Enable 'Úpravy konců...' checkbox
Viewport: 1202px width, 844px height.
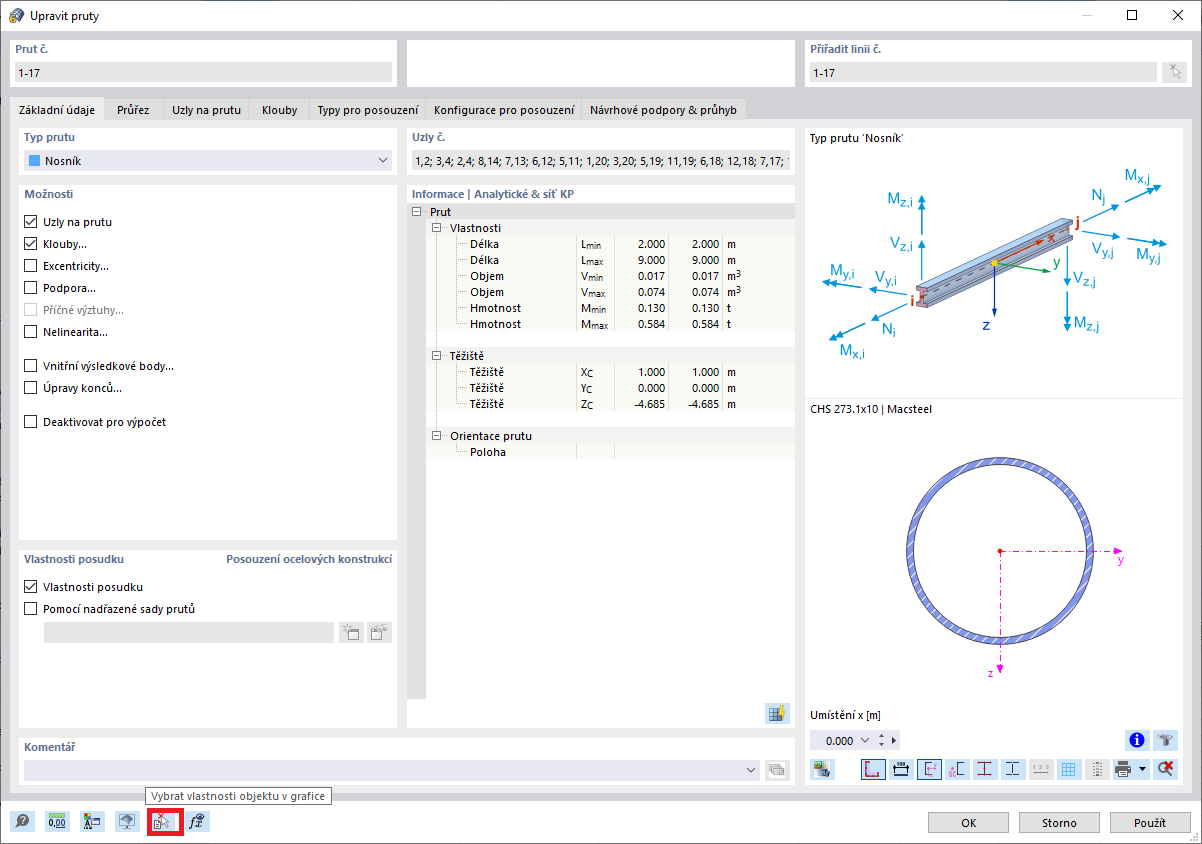(x=30, y=388)
